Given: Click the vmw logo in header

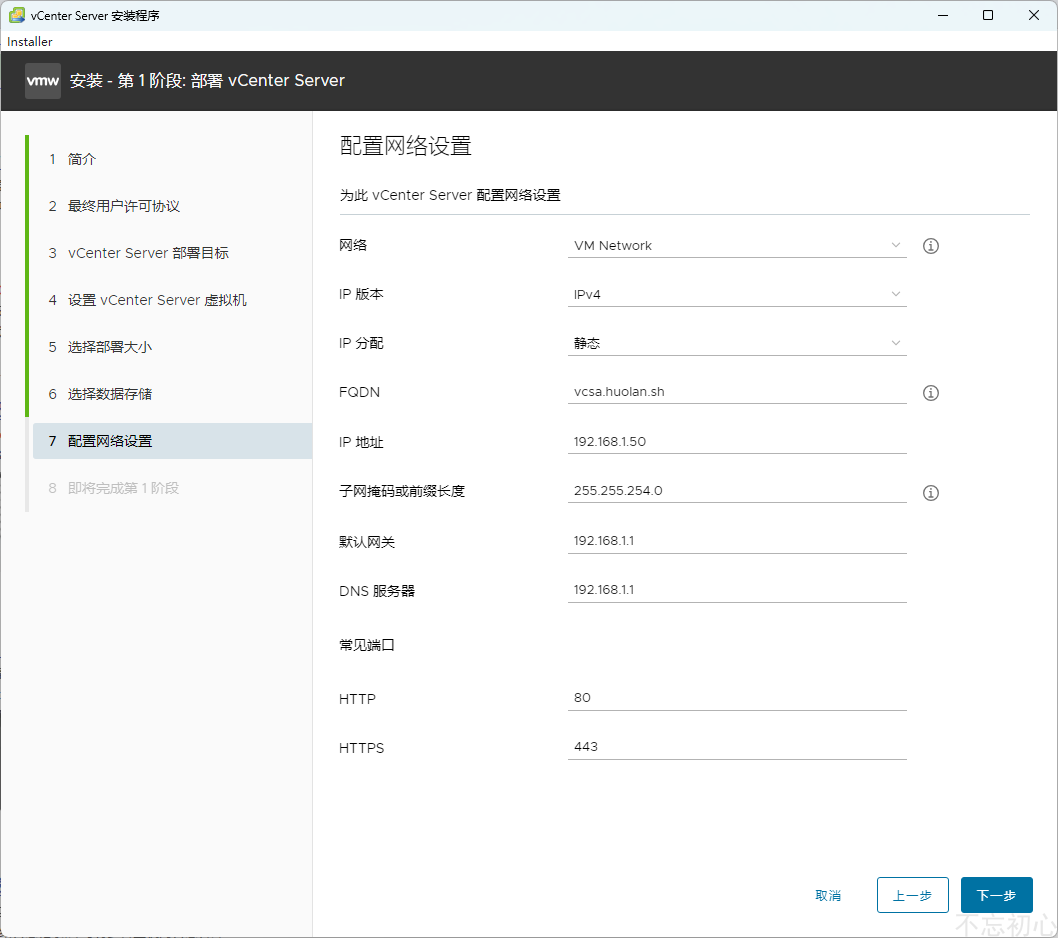Looking at the screenshot, I should [x=43, y=81].
